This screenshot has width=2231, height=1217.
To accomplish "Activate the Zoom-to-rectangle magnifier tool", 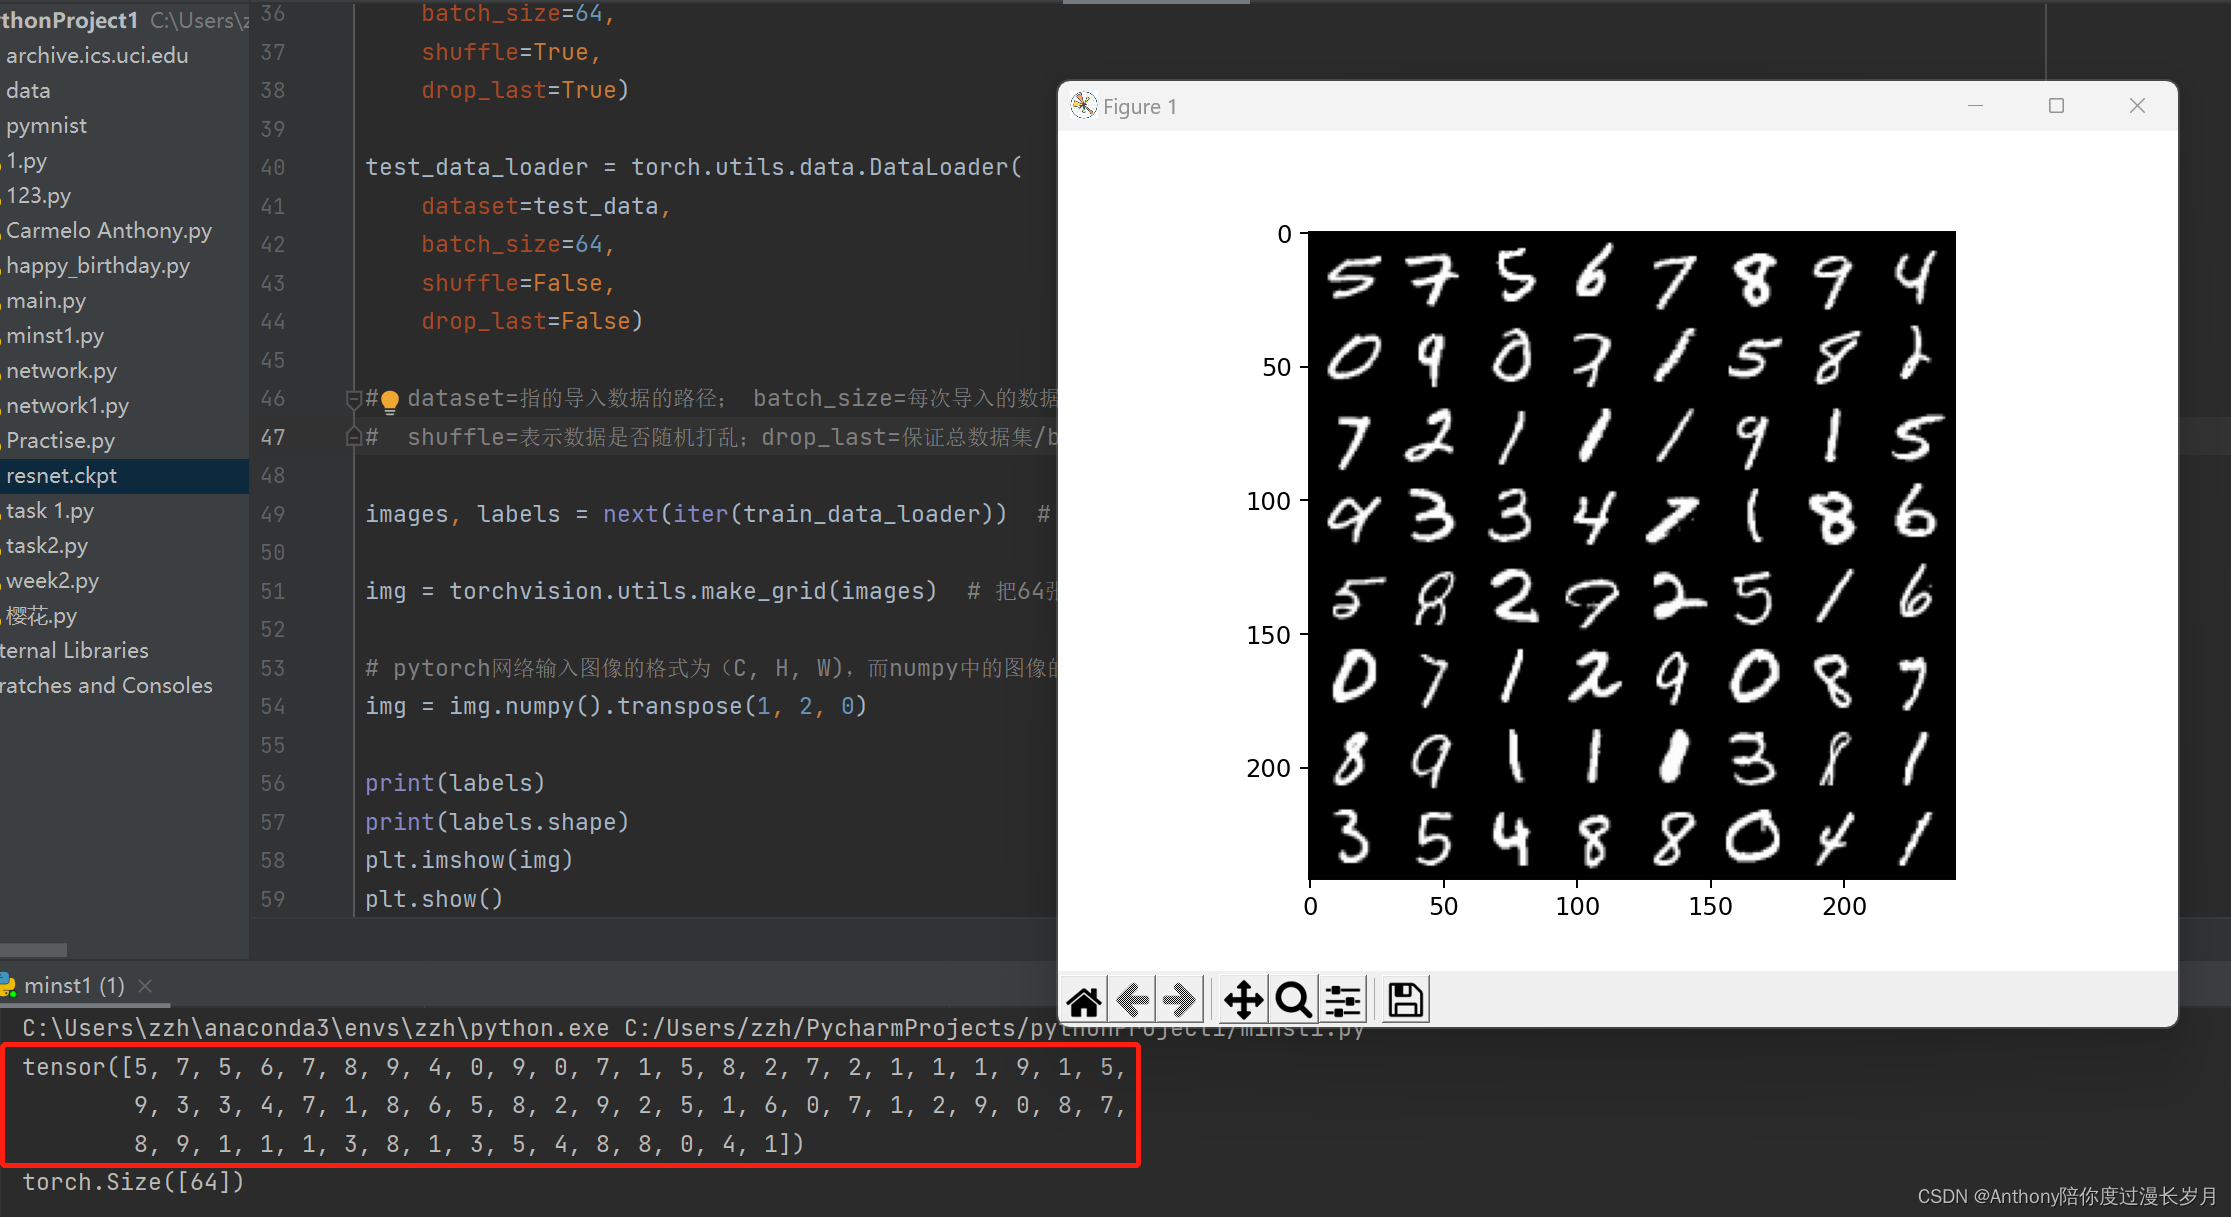I will [x=1293, y=1000].
